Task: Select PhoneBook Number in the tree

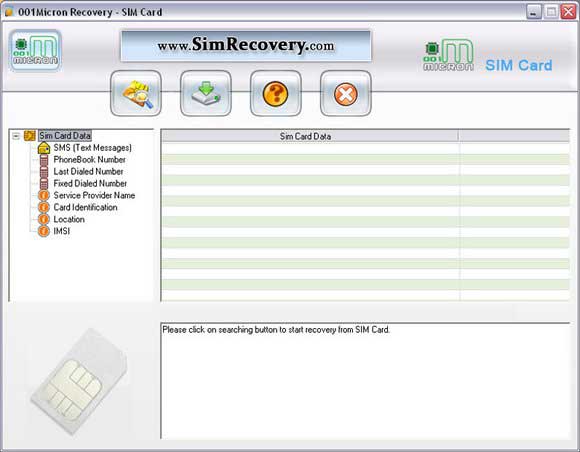Action: coord(90,159)
